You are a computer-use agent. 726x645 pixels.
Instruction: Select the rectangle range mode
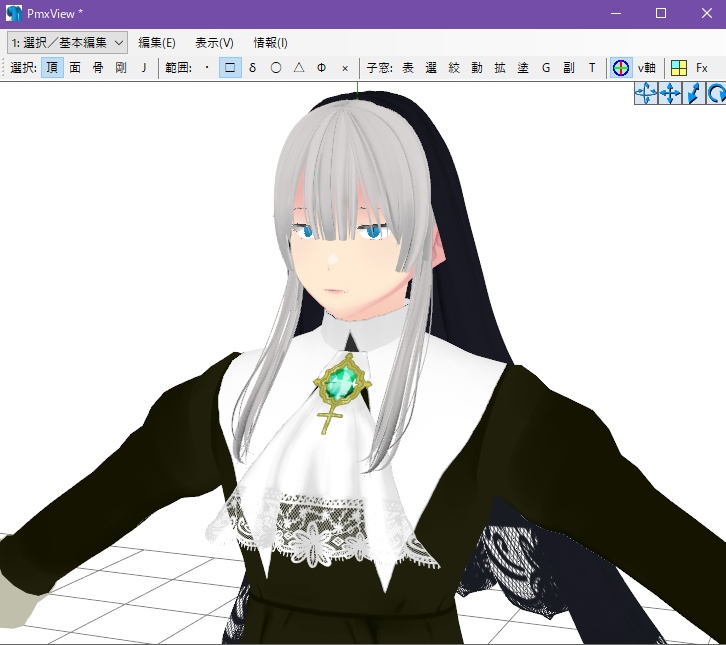[230, 68]
